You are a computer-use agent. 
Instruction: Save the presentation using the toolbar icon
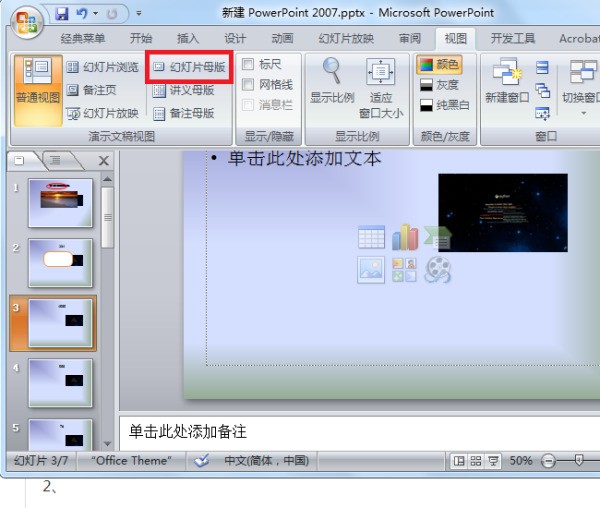point(62,13)
